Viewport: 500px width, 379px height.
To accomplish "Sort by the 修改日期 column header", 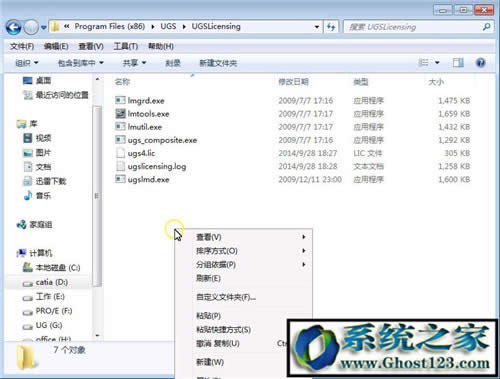I will (x=293, y=82).
